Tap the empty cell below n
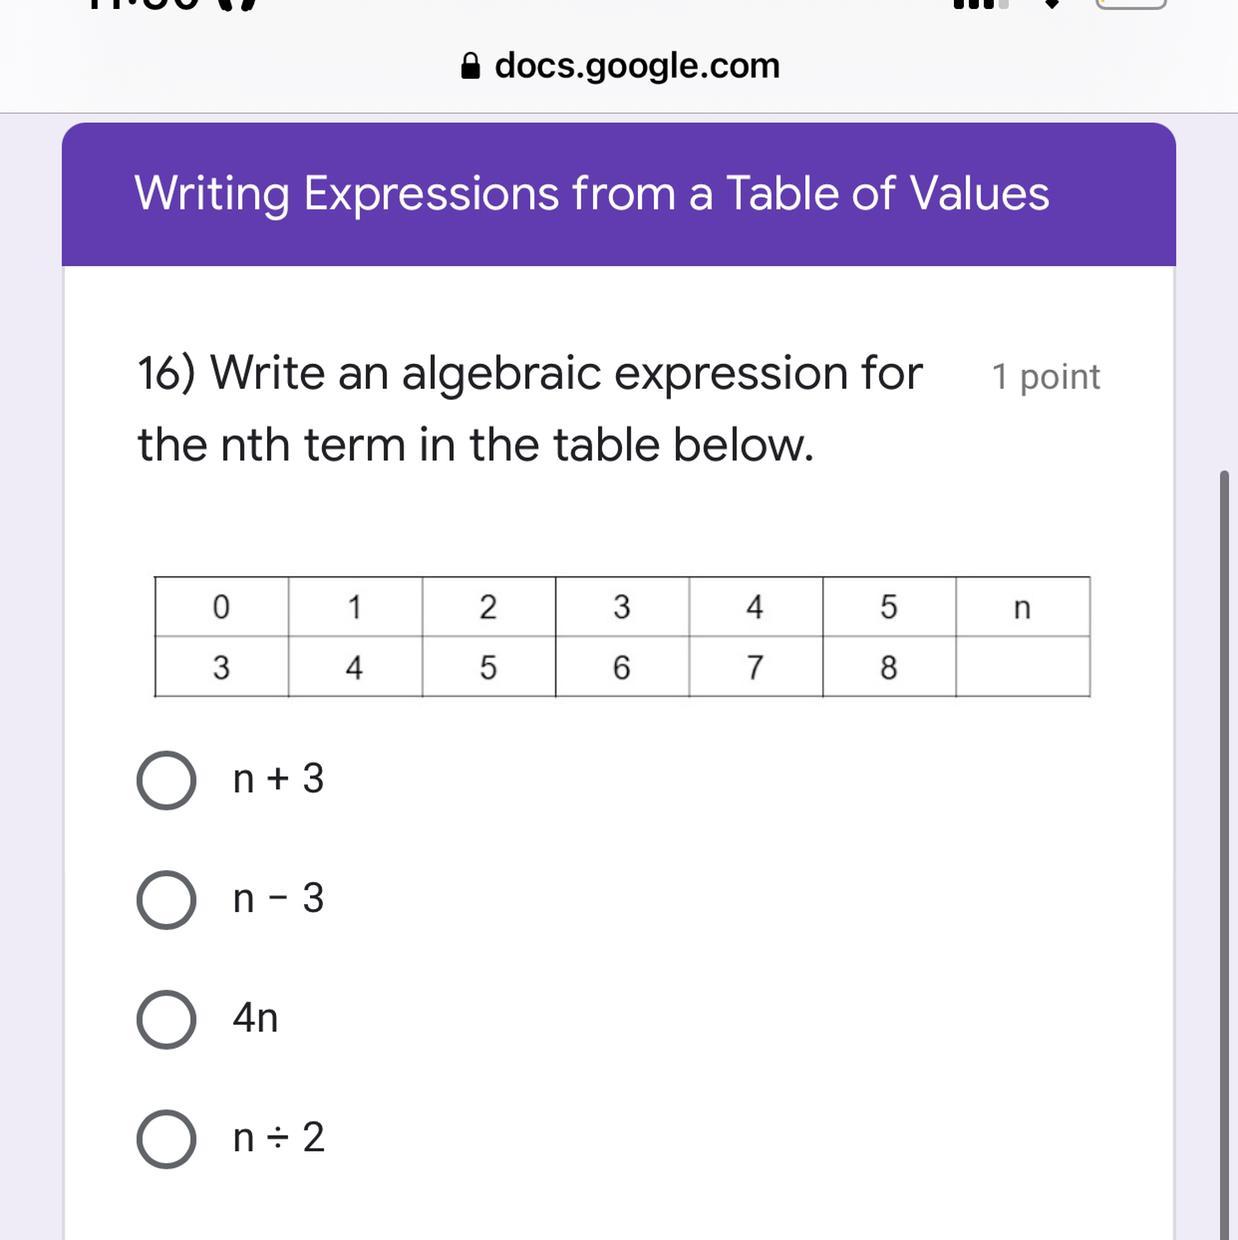Image resolution: width=1238 pixels, height=1240 pixels. coord(1022,667)
